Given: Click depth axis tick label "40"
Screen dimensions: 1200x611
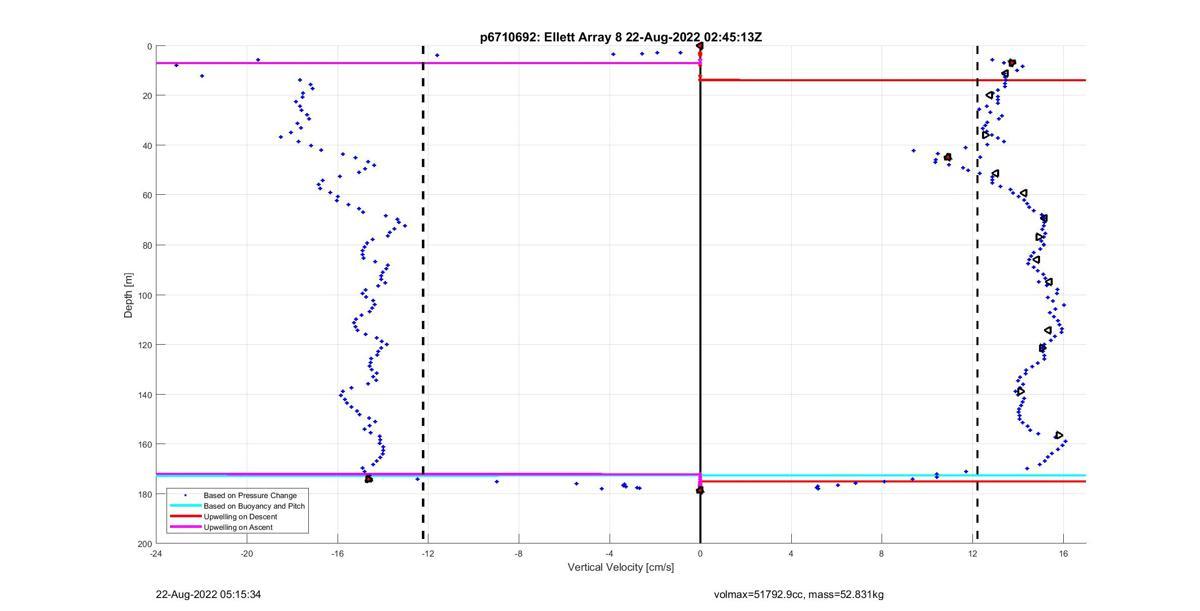Looking at the screenshot, I should pyautogui.click(x=146, y=146).
